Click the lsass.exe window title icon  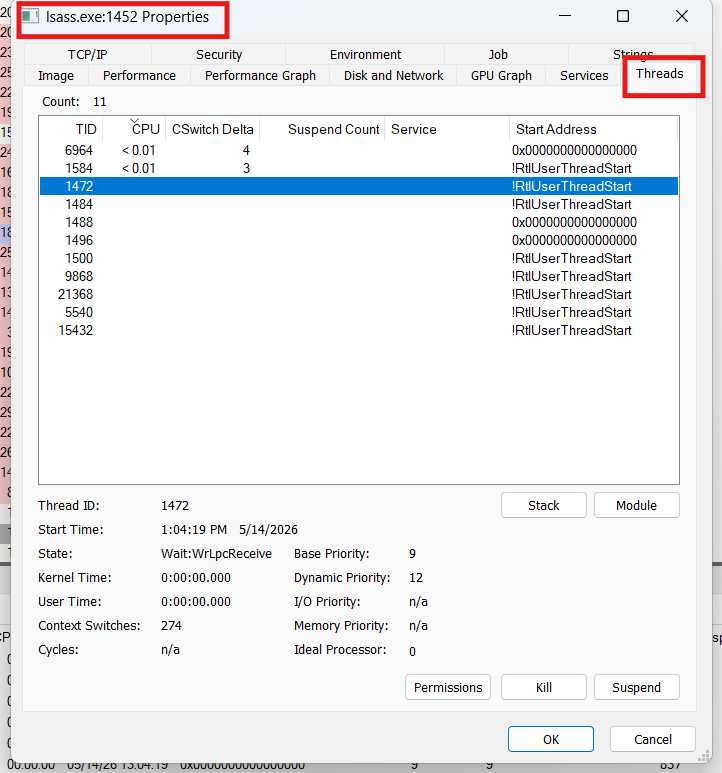(30, 16)
